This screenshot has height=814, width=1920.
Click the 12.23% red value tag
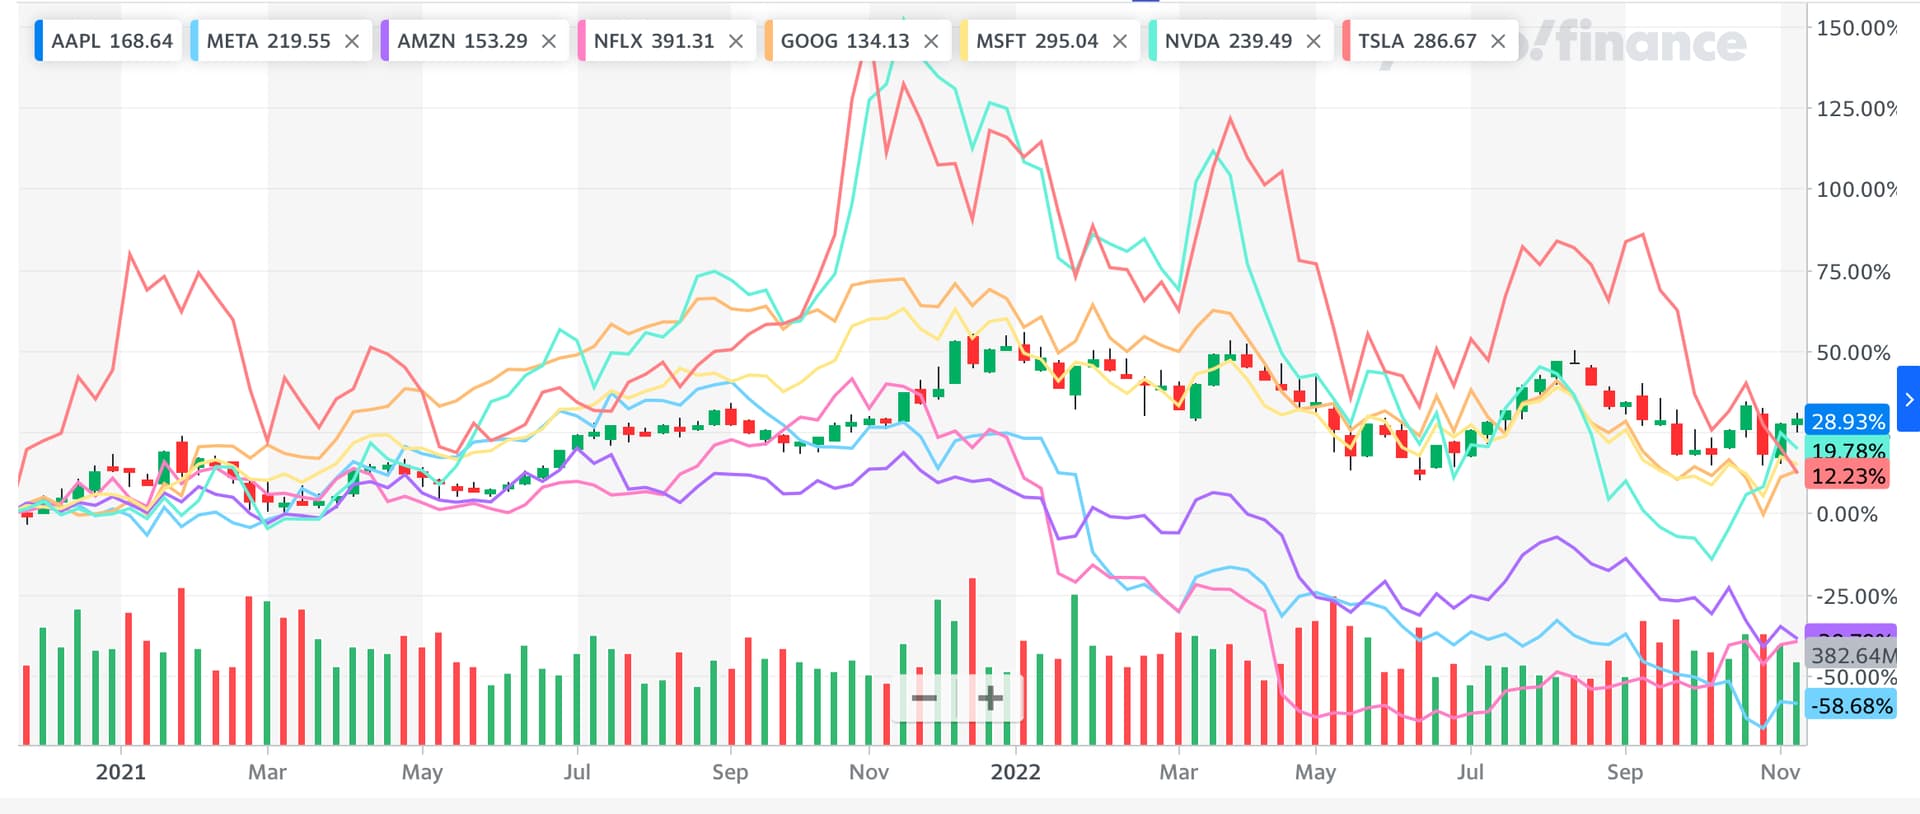(1848, 476)
